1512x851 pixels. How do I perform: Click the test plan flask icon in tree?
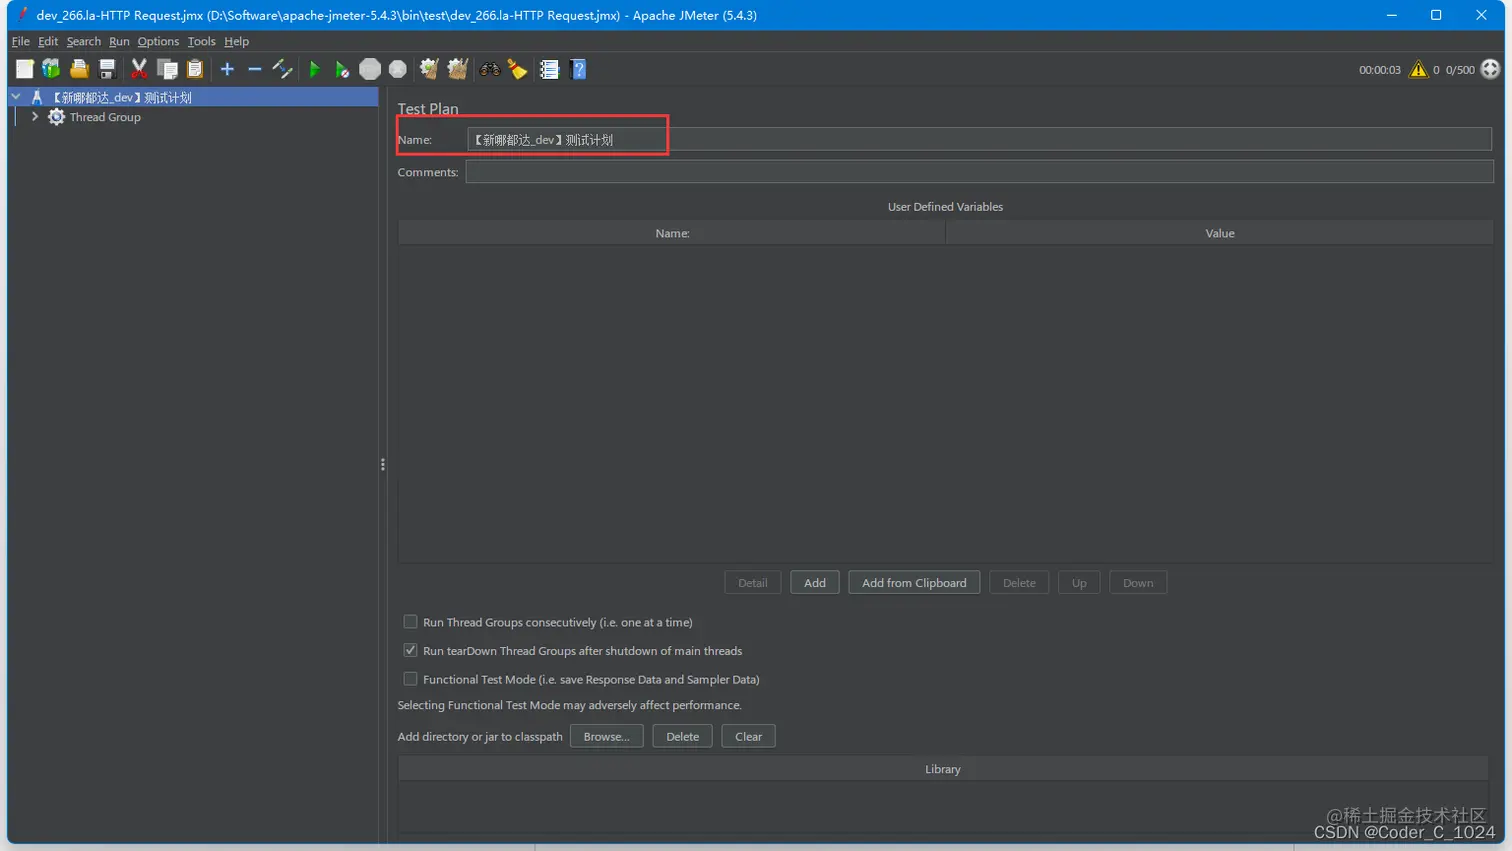pos(37,97)
